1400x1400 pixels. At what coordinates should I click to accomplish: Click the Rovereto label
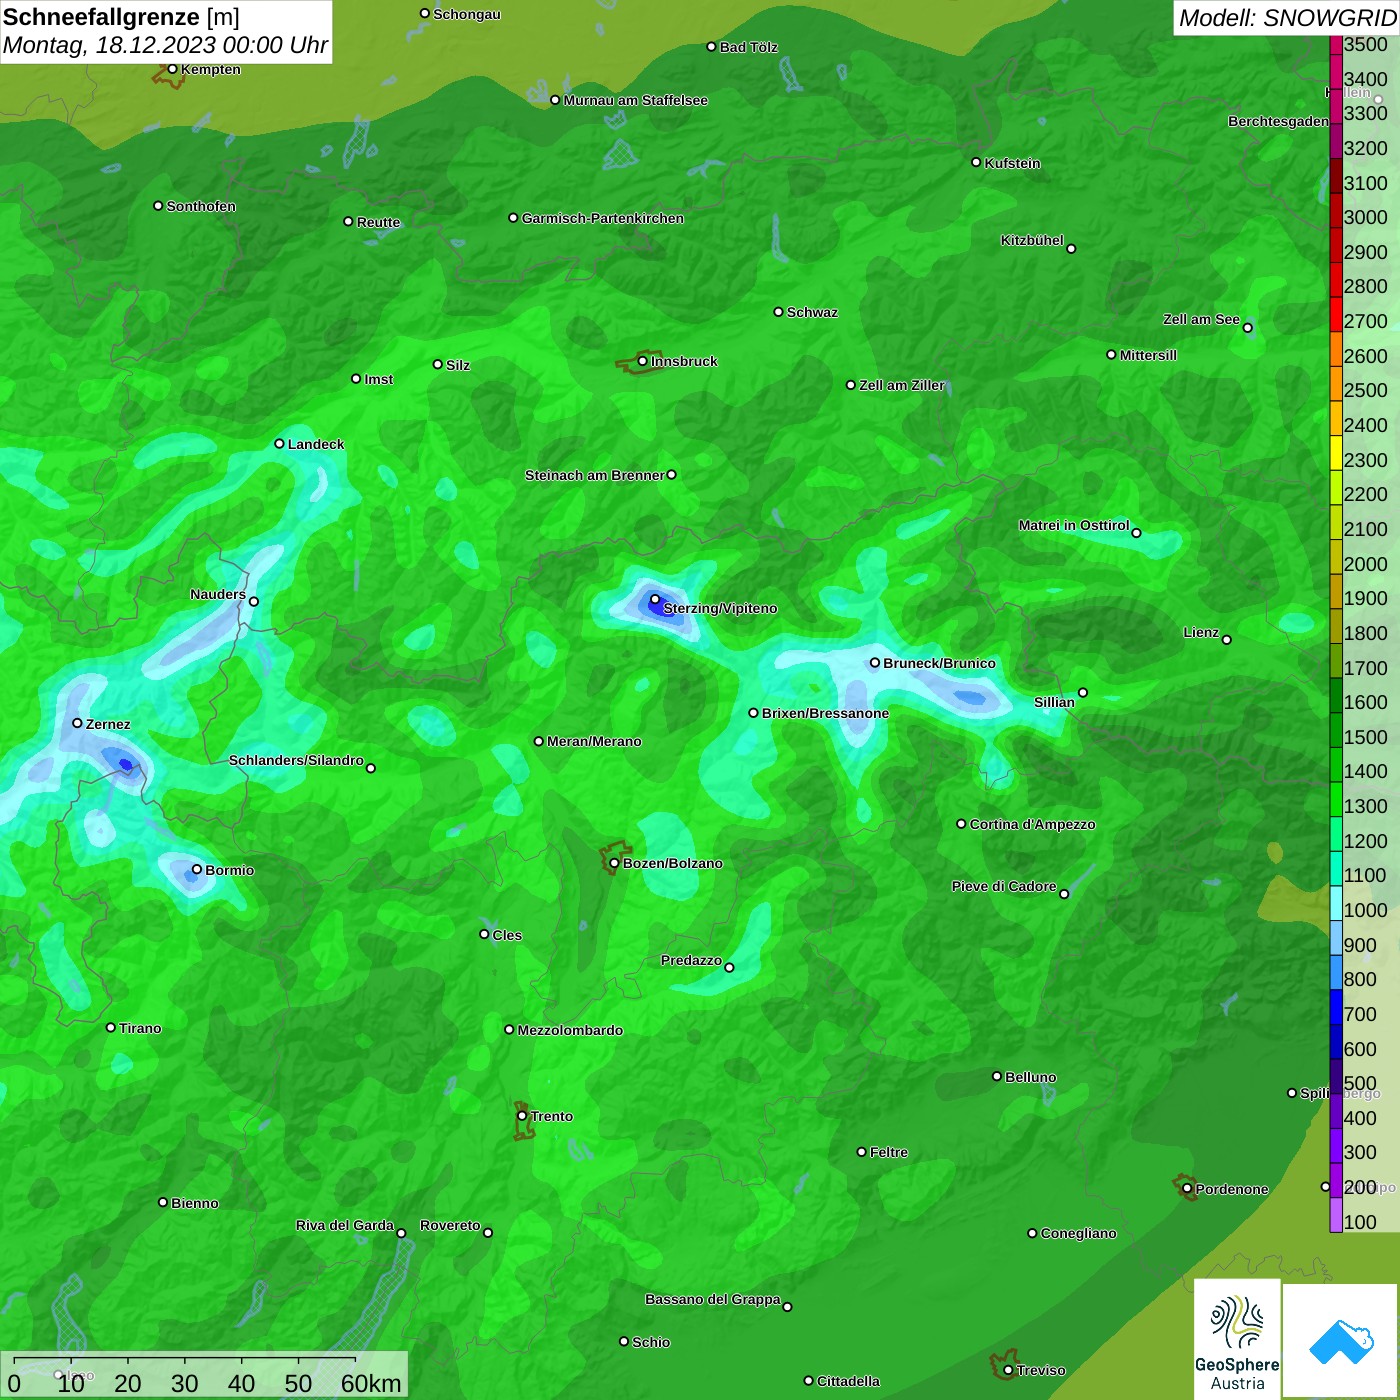[x=450, y=1225]
